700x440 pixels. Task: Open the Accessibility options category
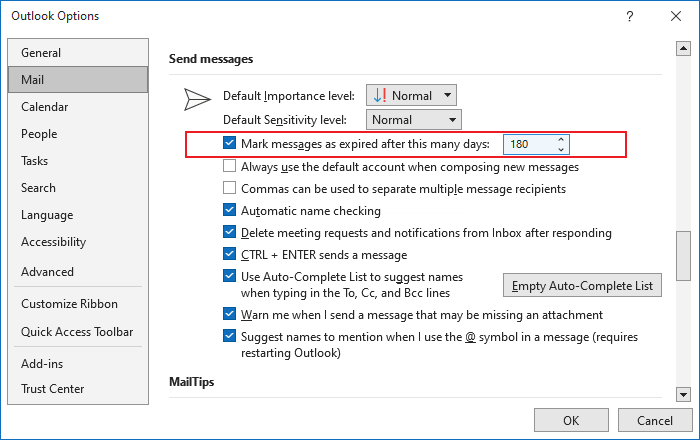78,242
